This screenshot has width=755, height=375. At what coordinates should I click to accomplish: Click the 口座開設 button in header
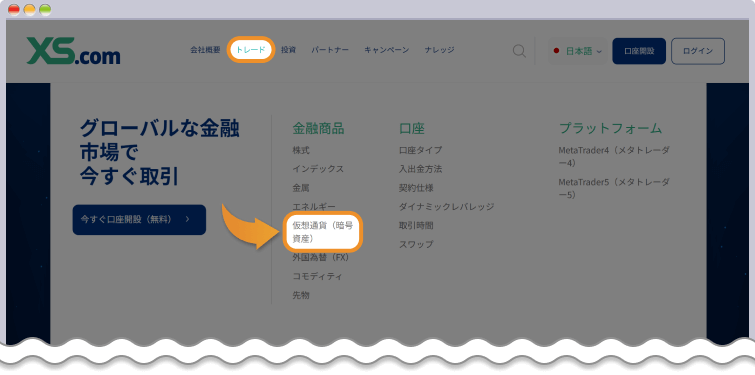639,51
